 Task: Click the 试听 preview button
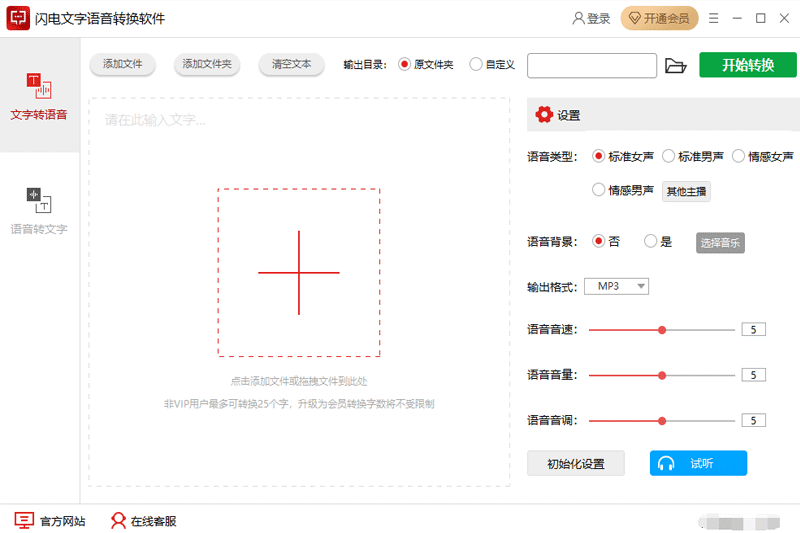698,463
